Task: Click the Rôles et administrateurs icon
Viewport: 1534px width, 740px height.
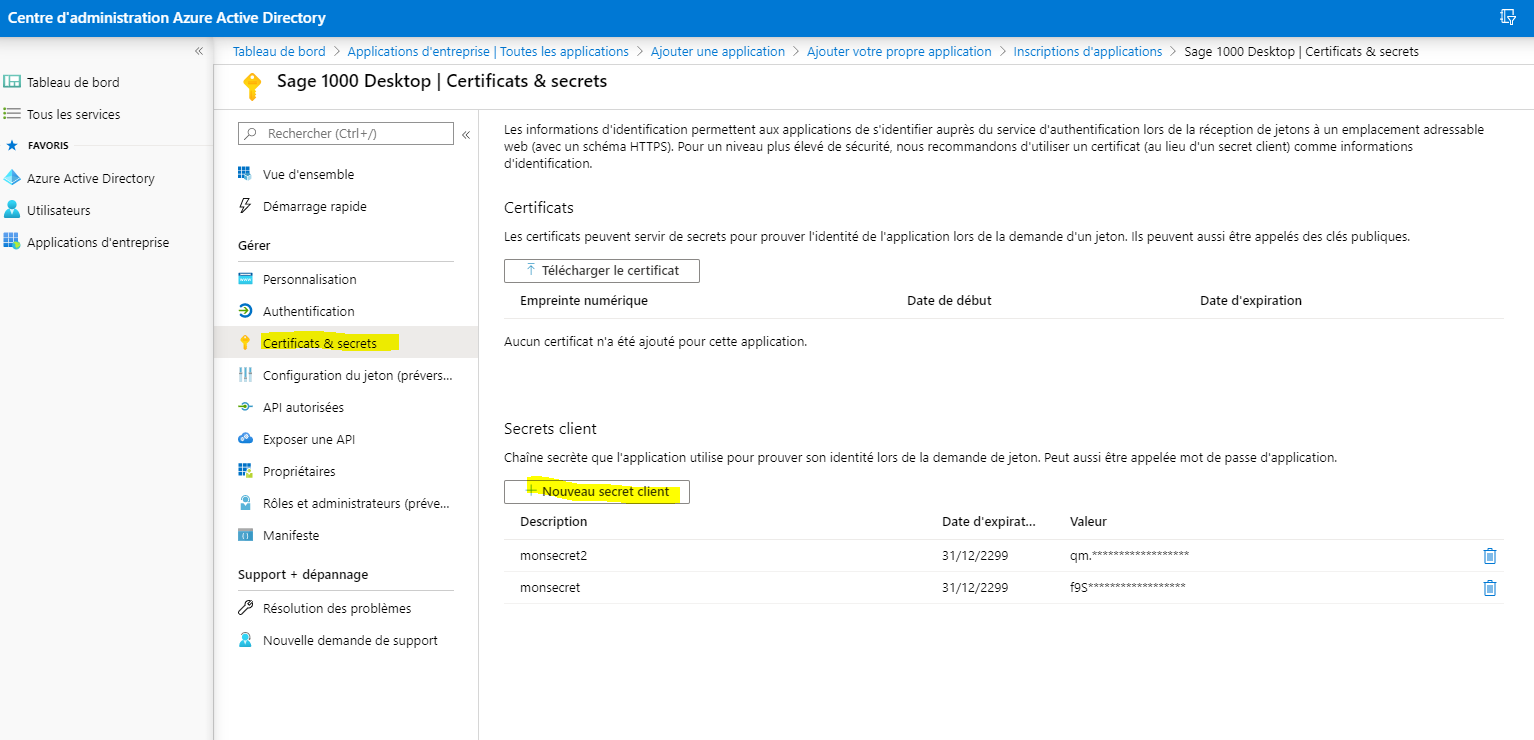Action: tap(245, 503)
